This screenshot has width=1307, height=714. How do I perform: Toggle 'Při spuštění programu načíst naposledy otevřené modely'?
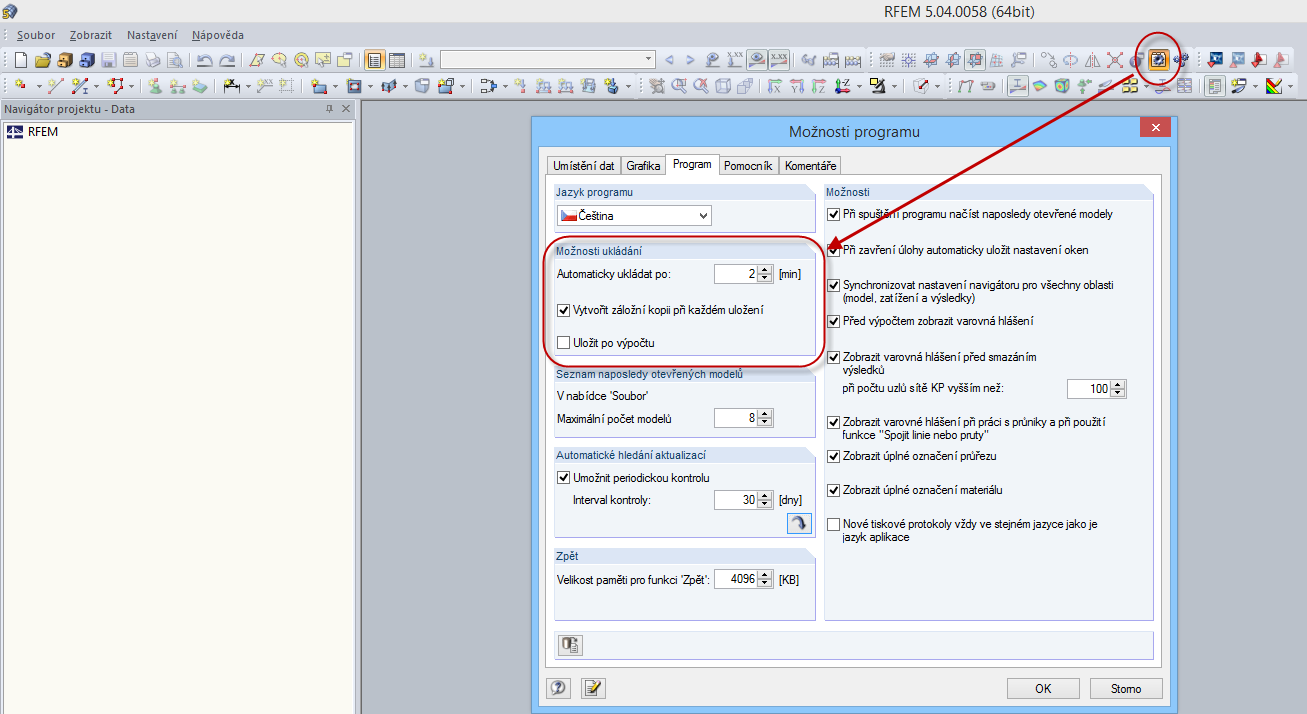(x=834, y=214)
